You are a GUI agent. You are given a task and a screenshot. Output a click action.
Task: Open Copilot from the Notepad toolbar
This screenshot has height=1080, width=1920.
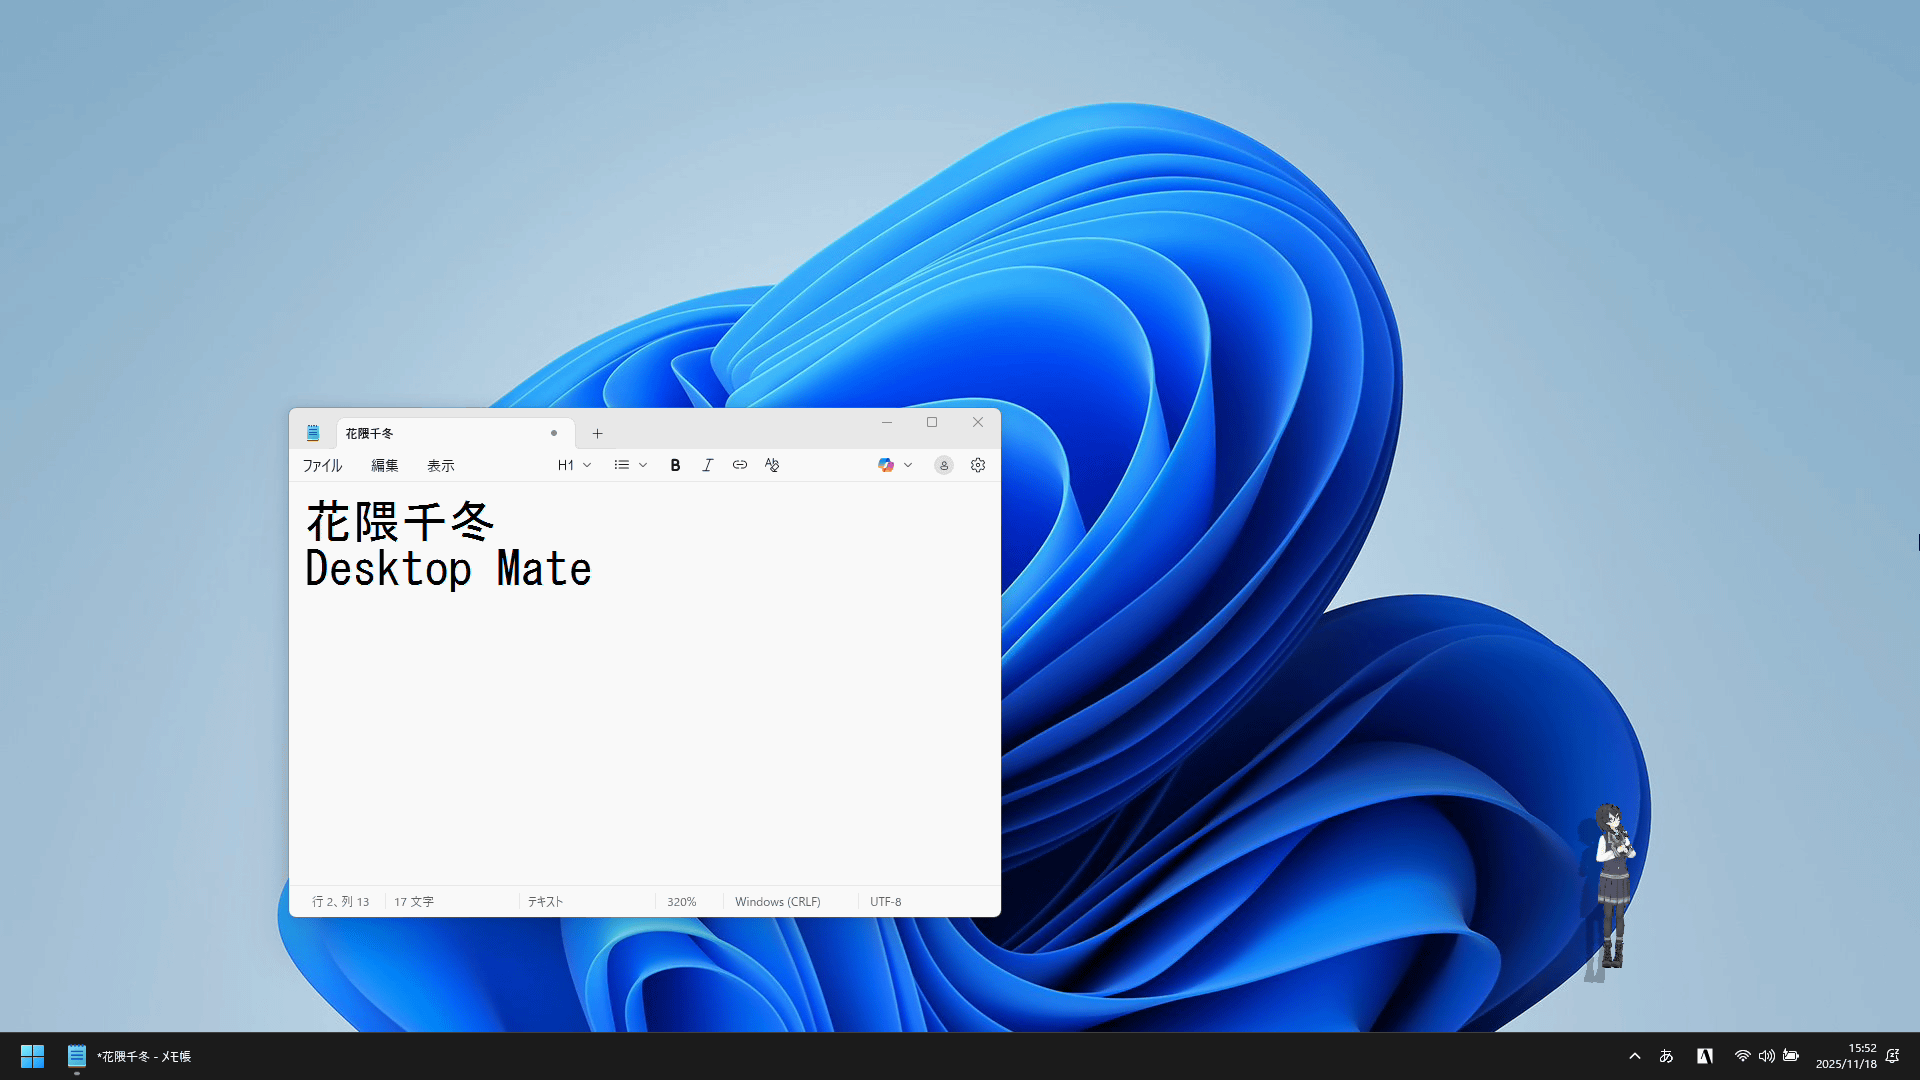[x=886, y=465]
